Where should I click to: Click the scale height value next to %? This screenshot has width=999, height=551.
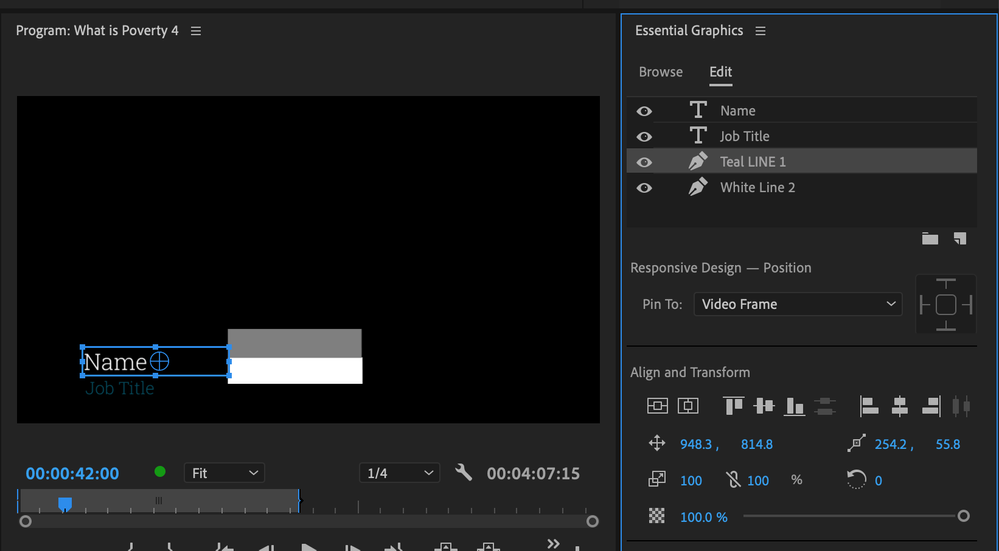tap(758, 480)
